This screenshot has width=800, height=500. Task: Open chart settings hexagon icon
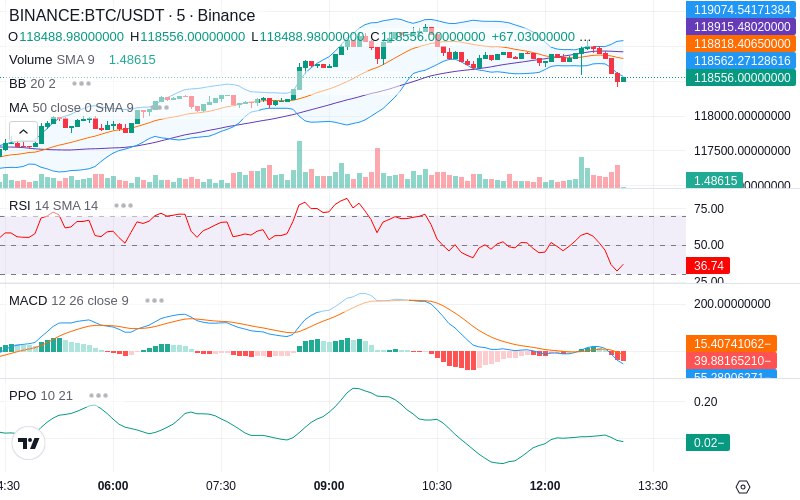click(x=743, y=487)
